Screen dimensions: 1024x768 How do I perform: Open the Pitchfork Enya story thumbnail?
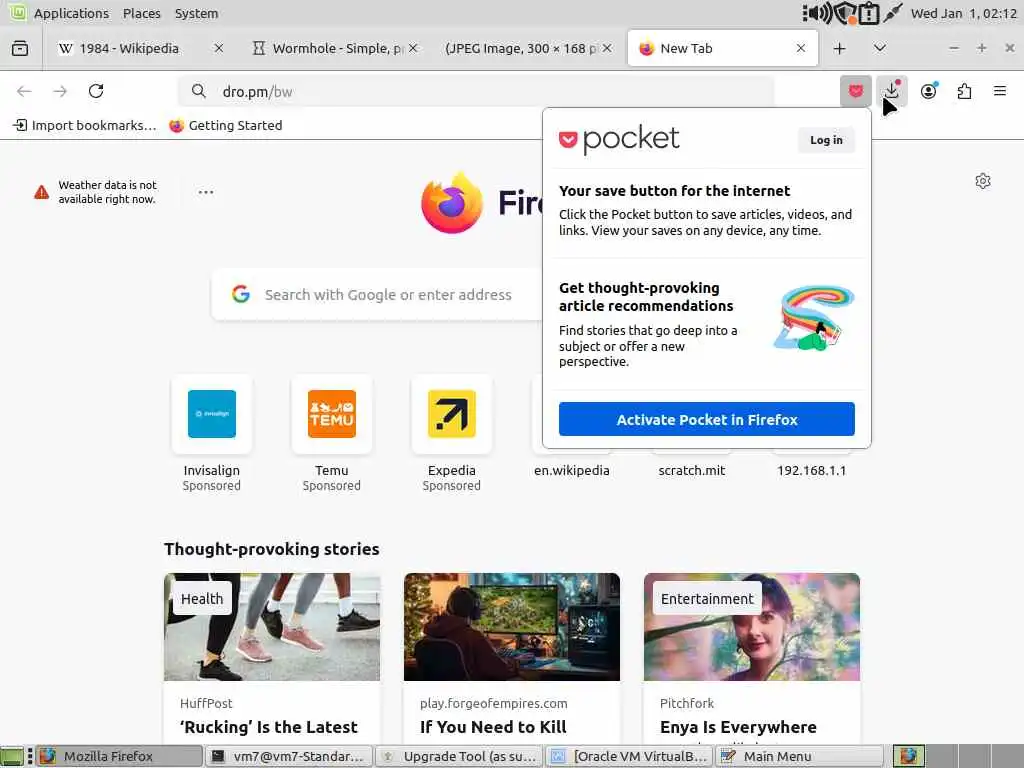[752, 627]
